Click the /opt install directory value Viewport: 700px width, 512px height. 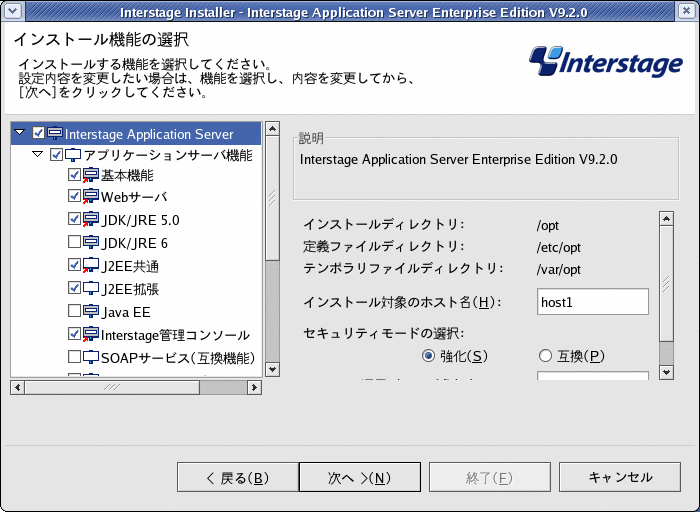[x=547, y=225]
